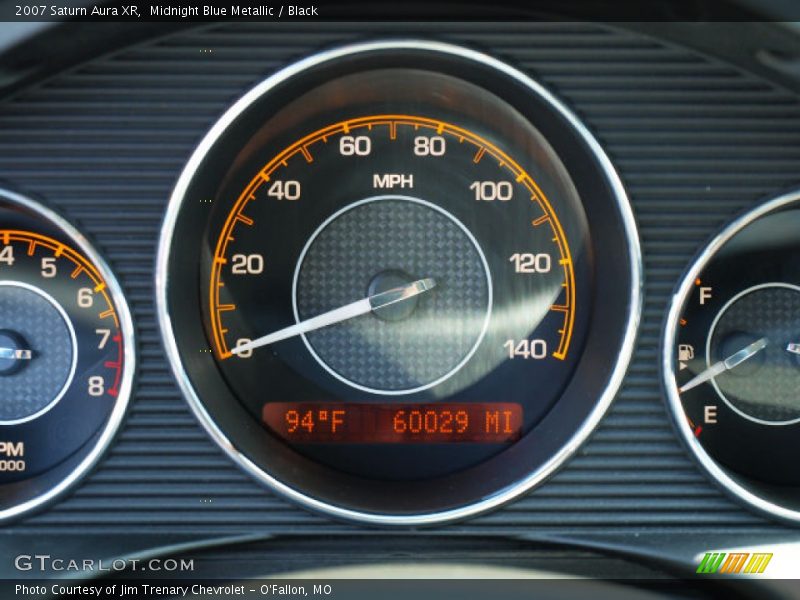This screenshot has height=600, width=800.
Task: Click the 6 on the tachometer
Action: pyautogui.click(x=85, y=297)
